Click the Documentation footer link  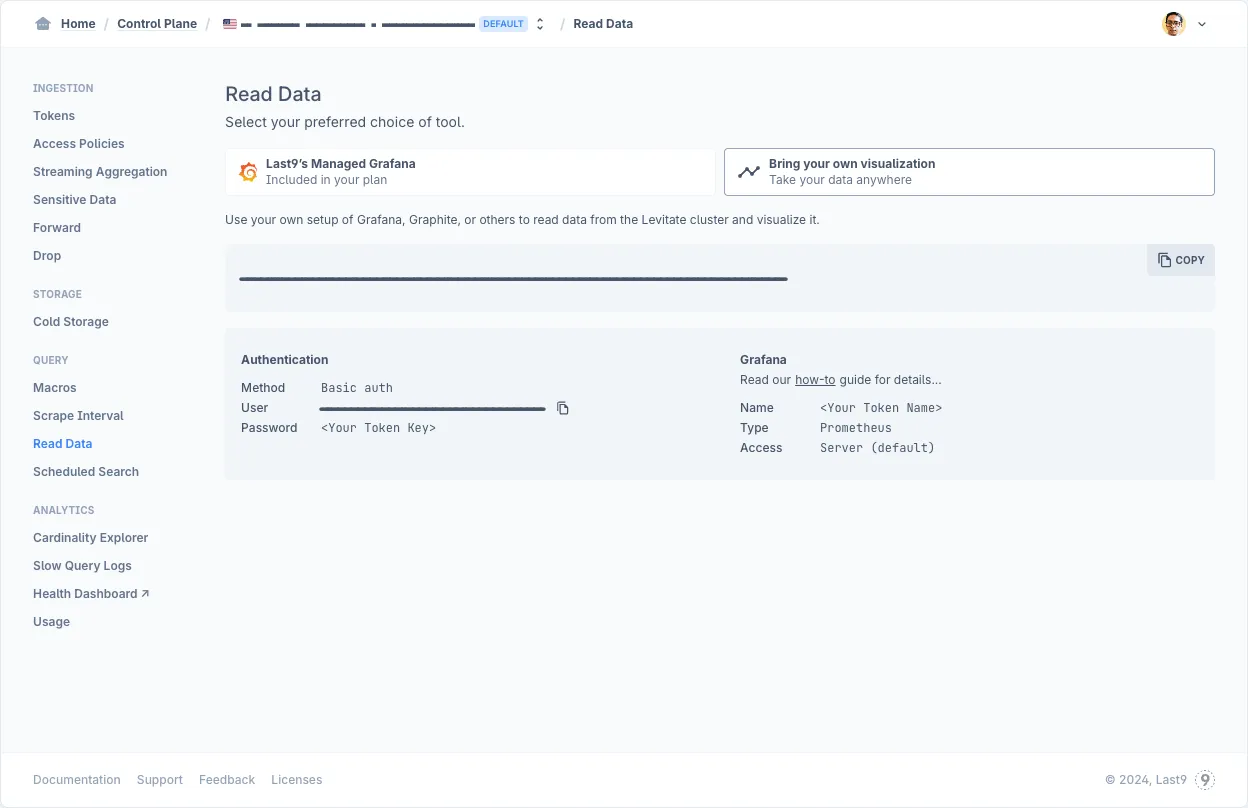click(77, 780)
